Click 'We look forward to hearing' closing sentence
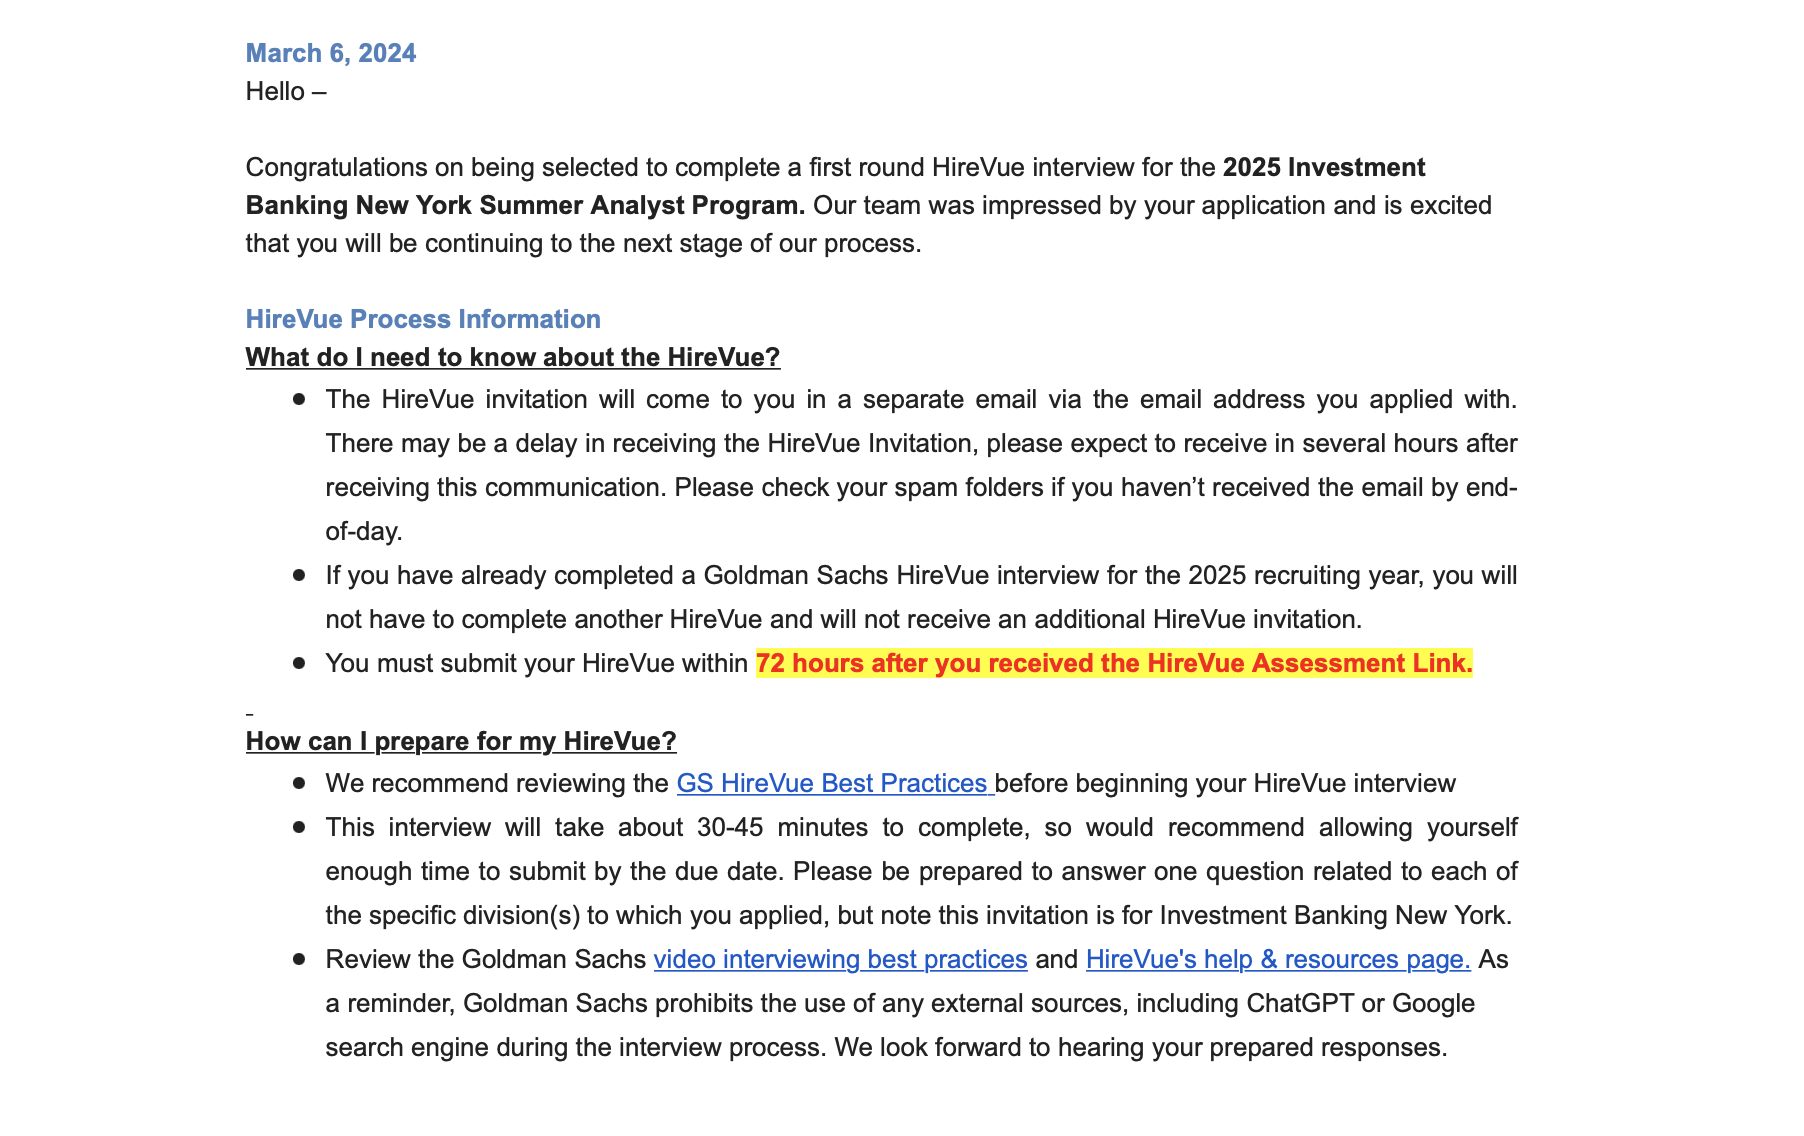 click(x=1141, y=1047)
